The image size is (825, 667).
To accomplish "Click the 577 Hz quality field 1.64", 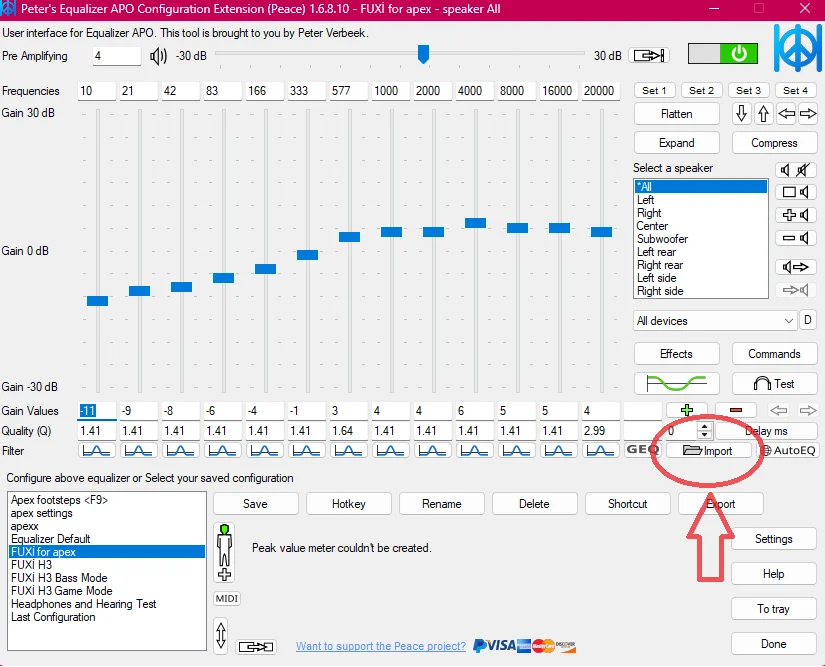I will point(348,431).
